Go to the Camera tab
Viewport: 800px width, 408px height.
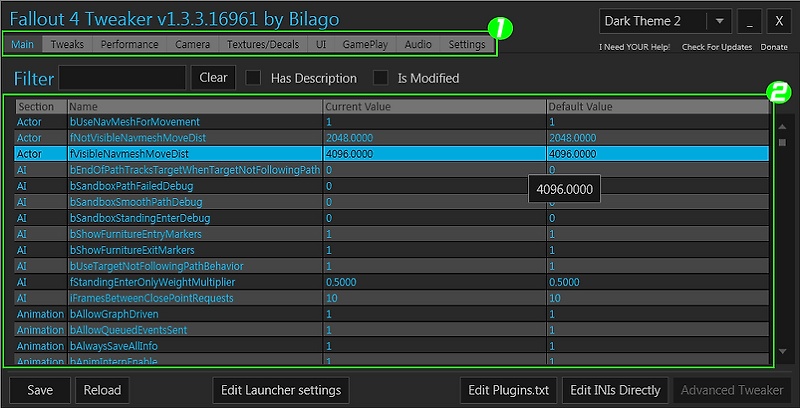(192, 44)
